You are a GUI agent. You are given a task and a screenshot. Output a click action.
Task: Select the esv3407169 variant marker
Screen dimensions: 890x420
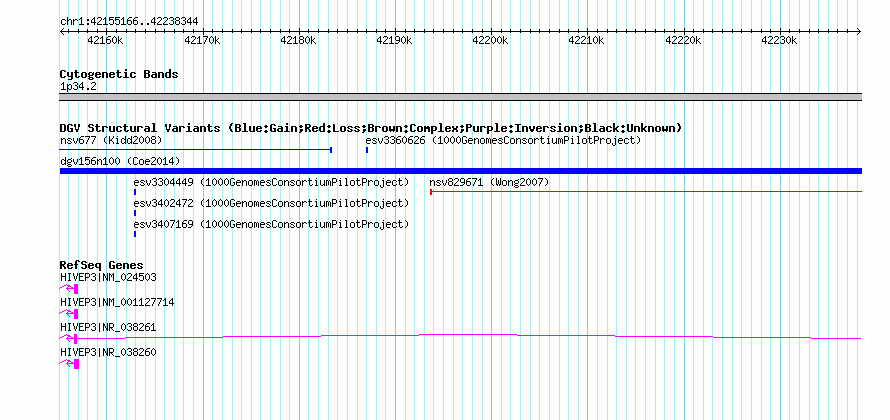(x=135, y=234)
